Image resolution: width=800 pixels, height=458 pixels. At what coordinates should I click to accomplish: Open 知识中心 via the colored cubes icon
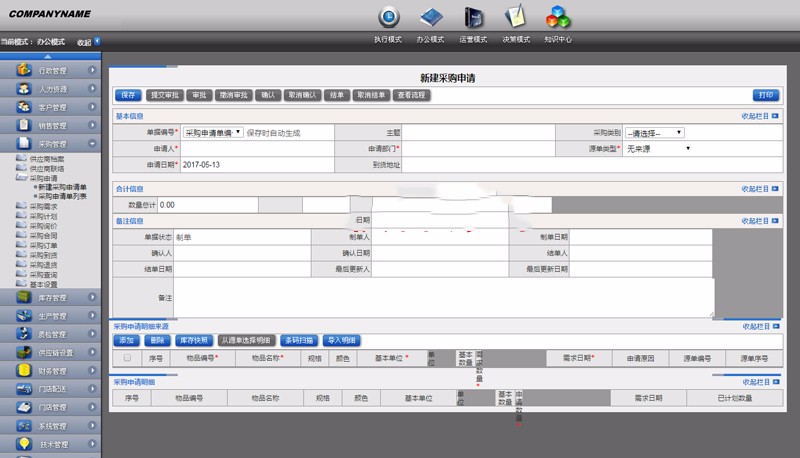pyautogui.click(x=558, y=17)
